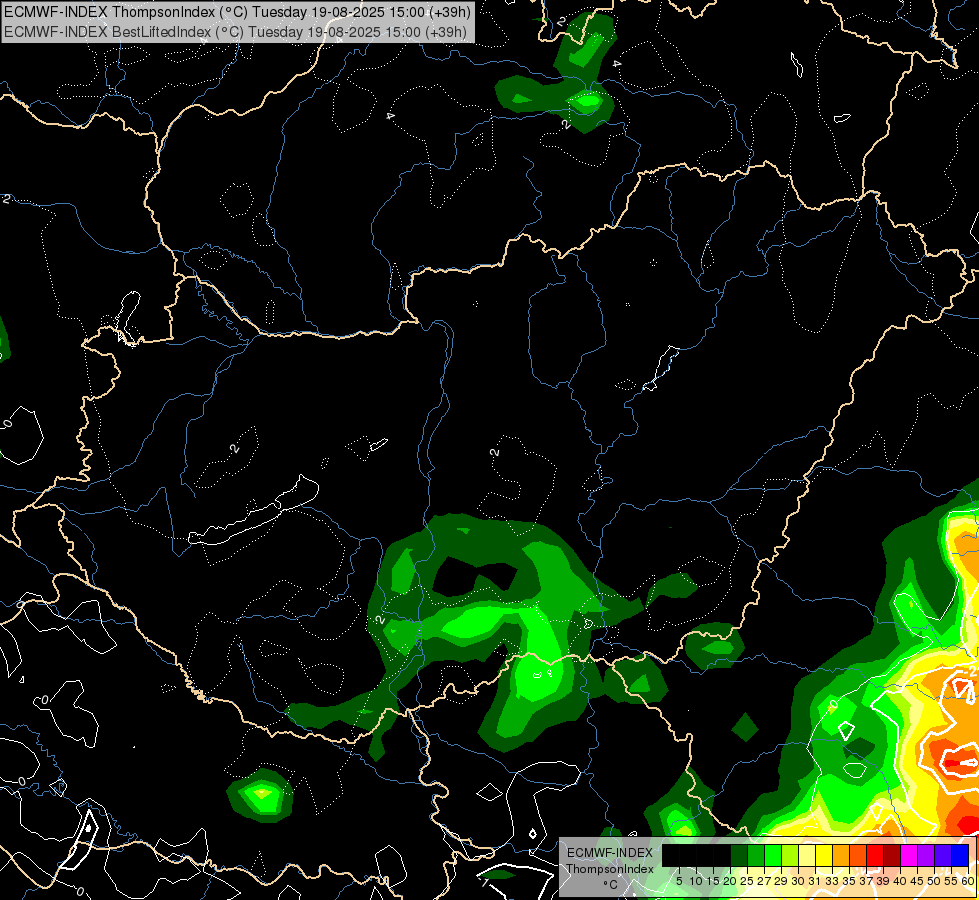Viewport: 979px width, 900px height.
Task: Click the legend tick value '60'
Action: tap(968, 881)
